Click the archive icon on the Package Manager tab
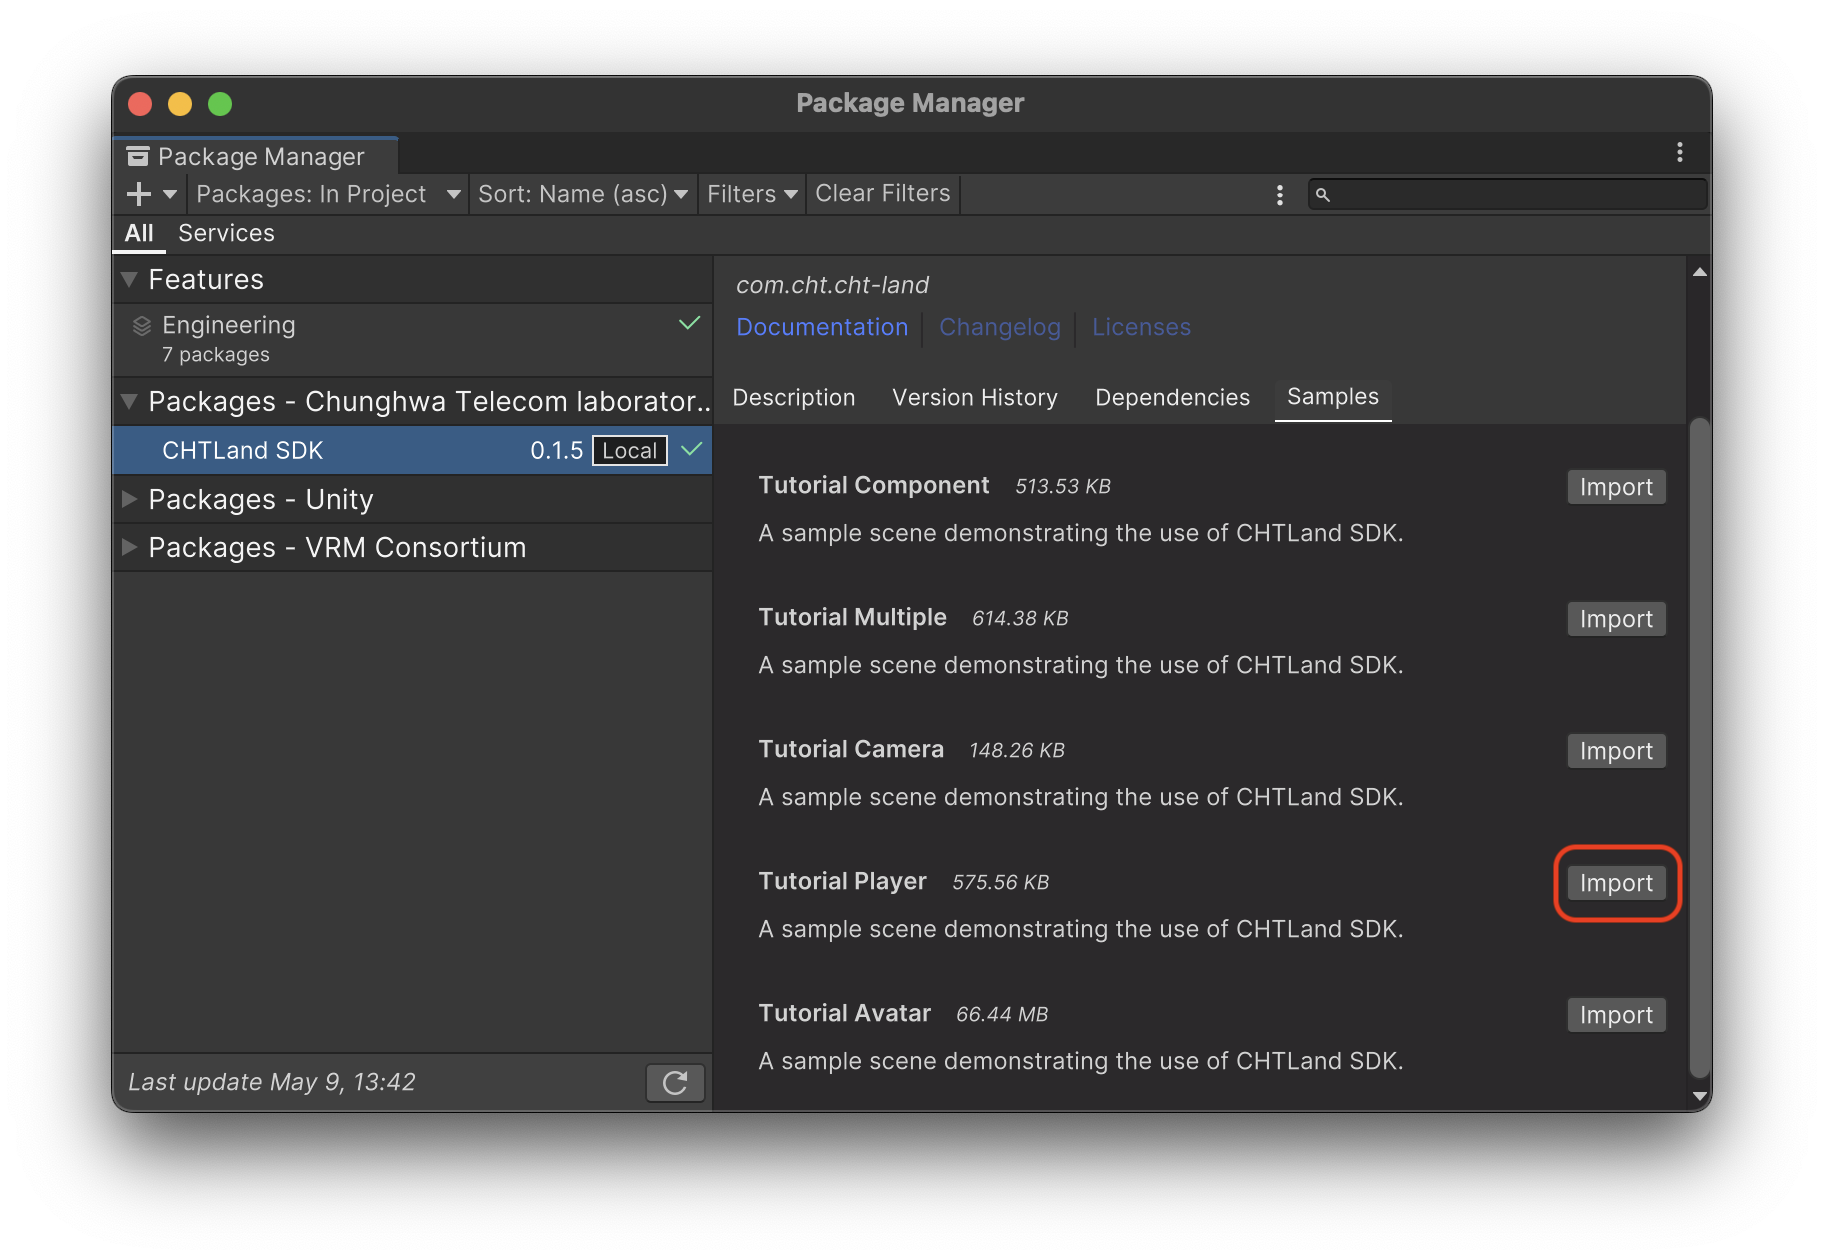The width and height of the screenshot is (1824, 1260). point(137,155)
